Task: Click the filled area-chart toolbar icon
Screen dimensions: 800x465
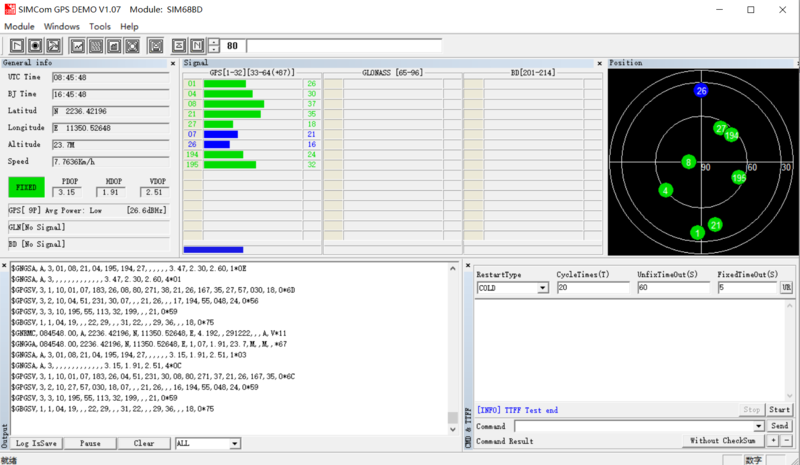Action: point(114,46)
